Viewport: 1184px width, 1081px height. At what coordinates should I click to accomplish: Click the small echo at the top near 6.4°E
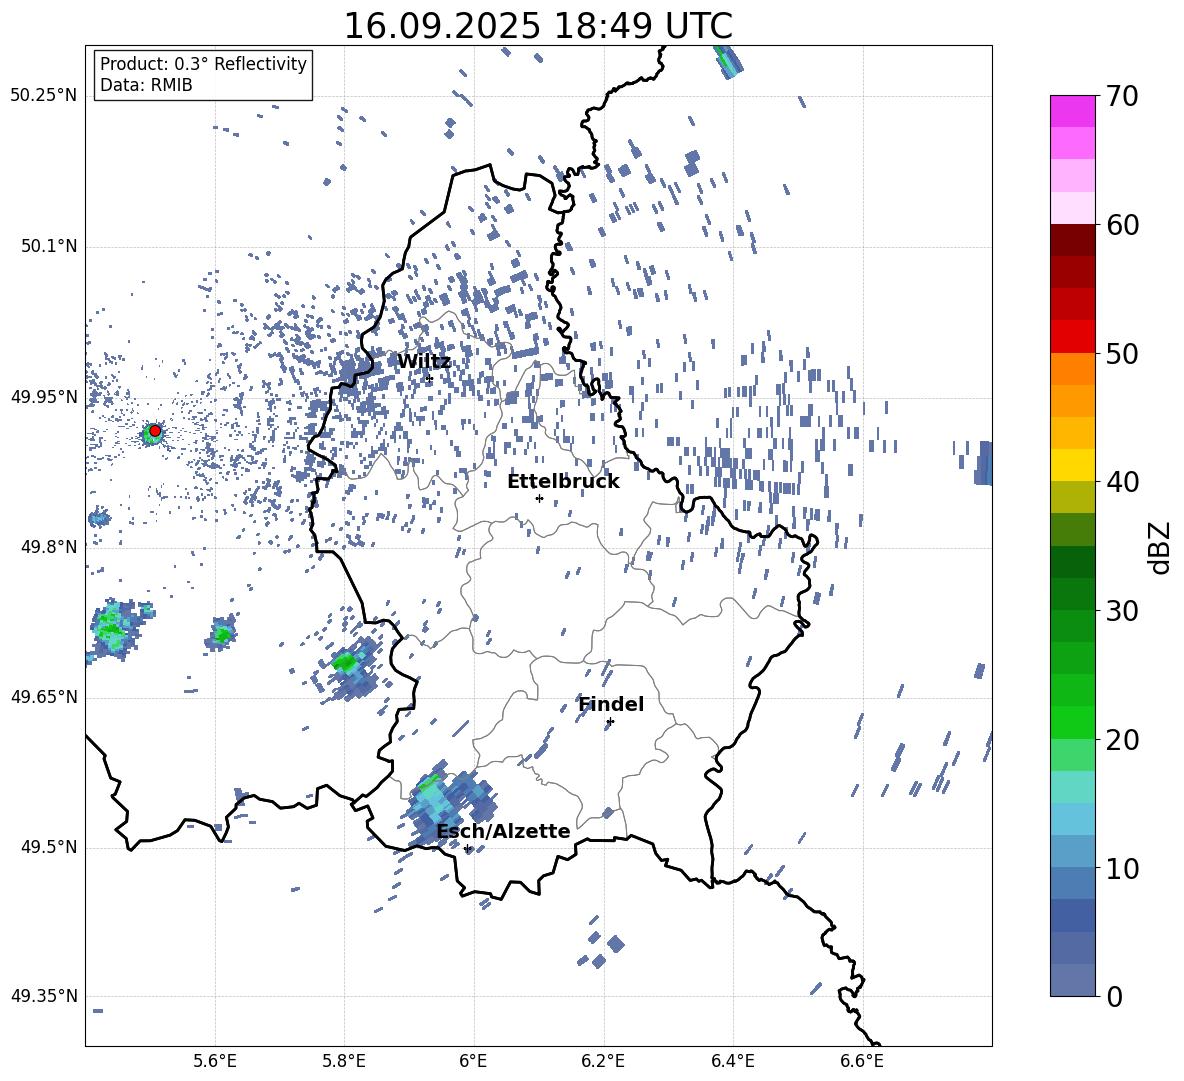[x=729, y=62]
